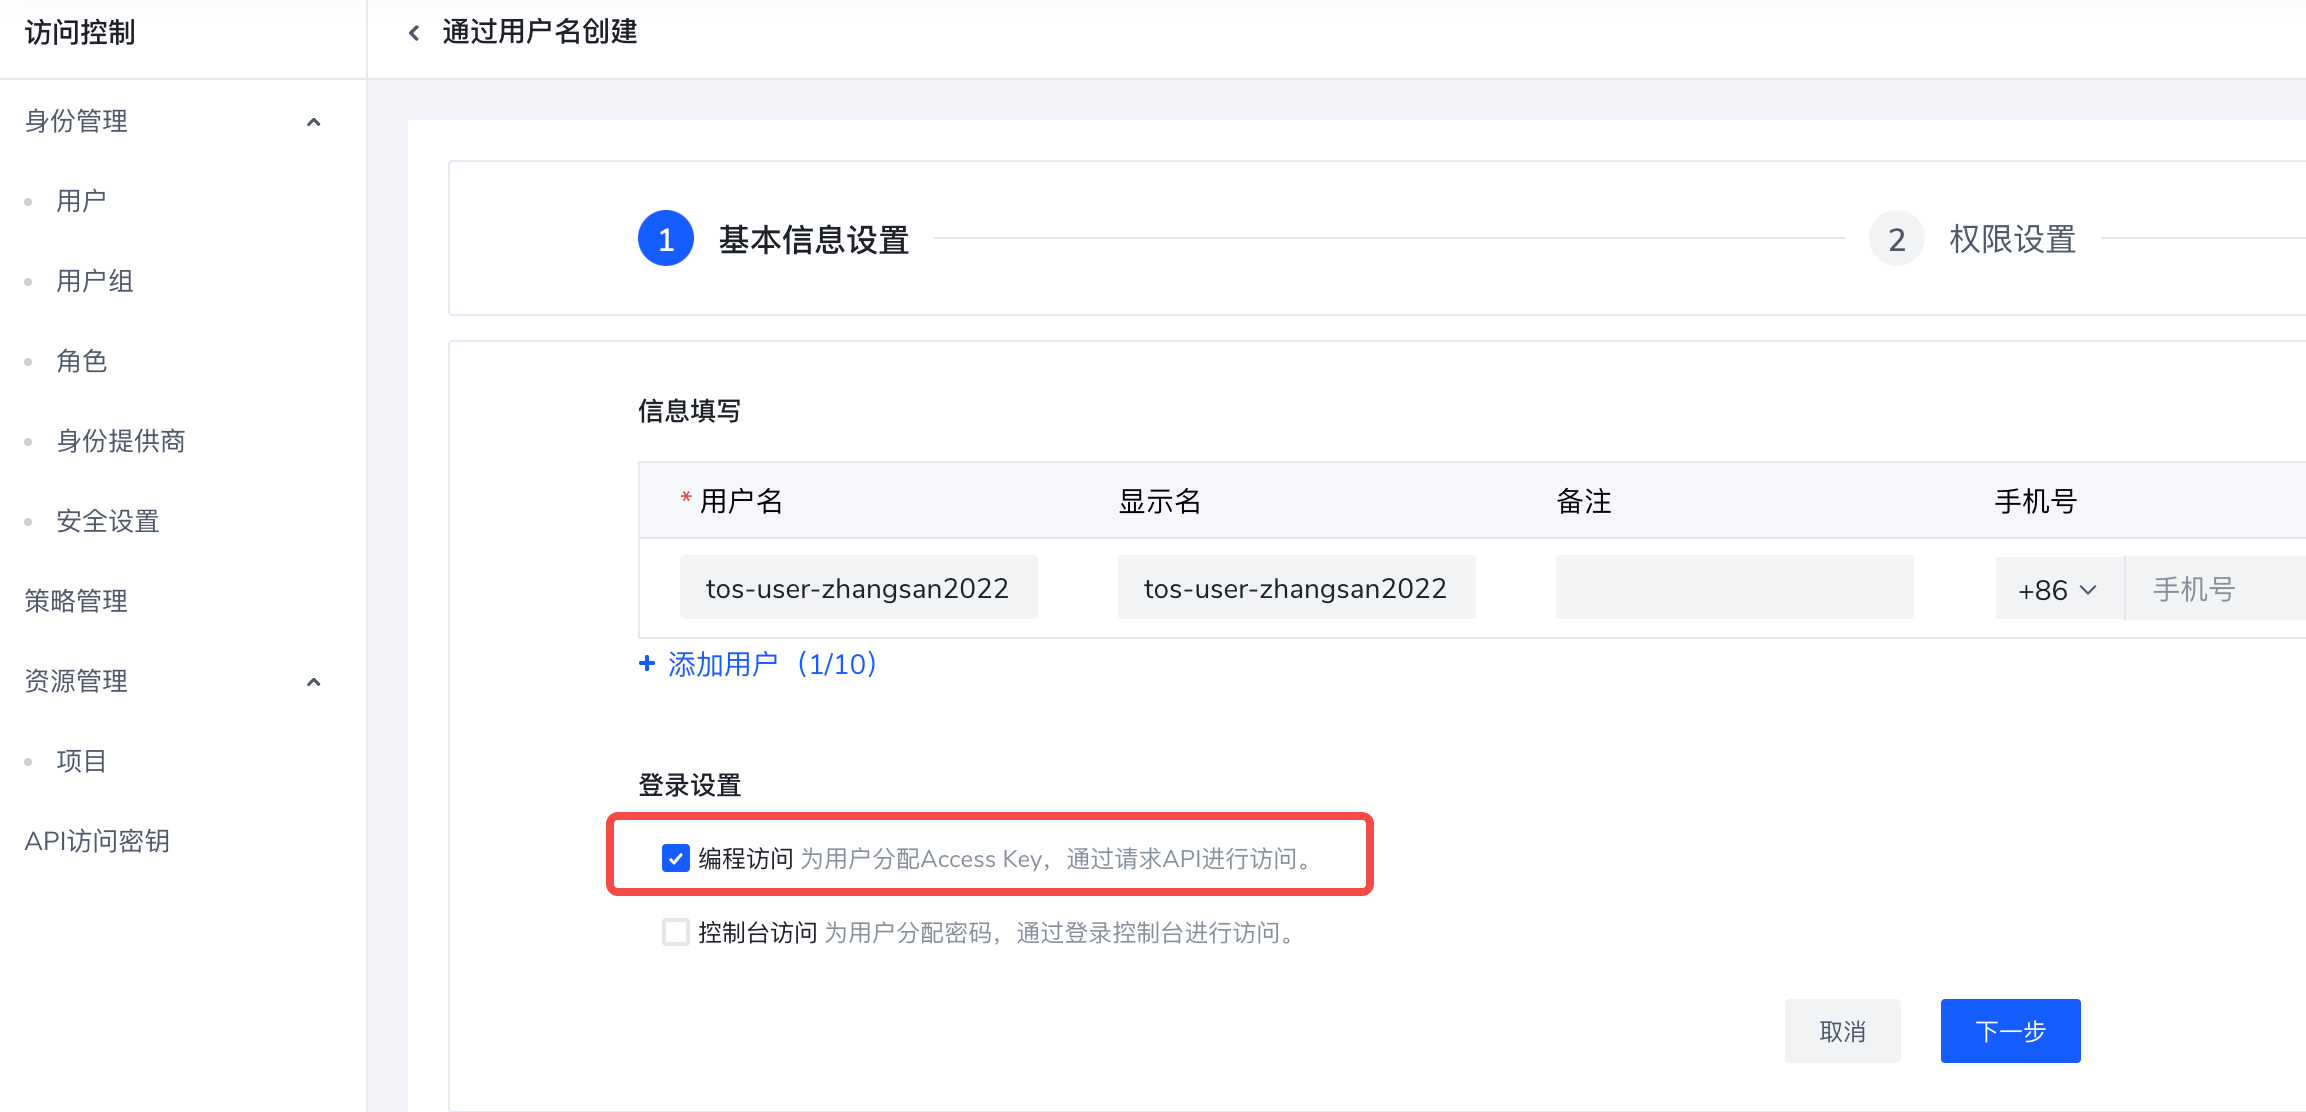The height and width of the screenshot is (1112, 2306).
Task: Click the 添加用户 (1/10) link
Action: [772, 664]
